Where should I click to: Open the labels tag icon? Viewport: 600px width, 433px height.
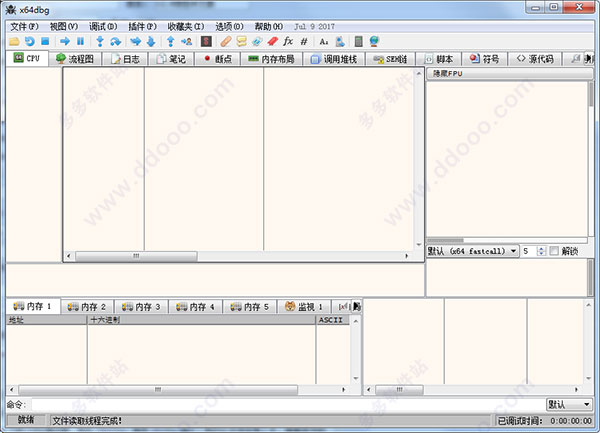[x=257, y=41]
